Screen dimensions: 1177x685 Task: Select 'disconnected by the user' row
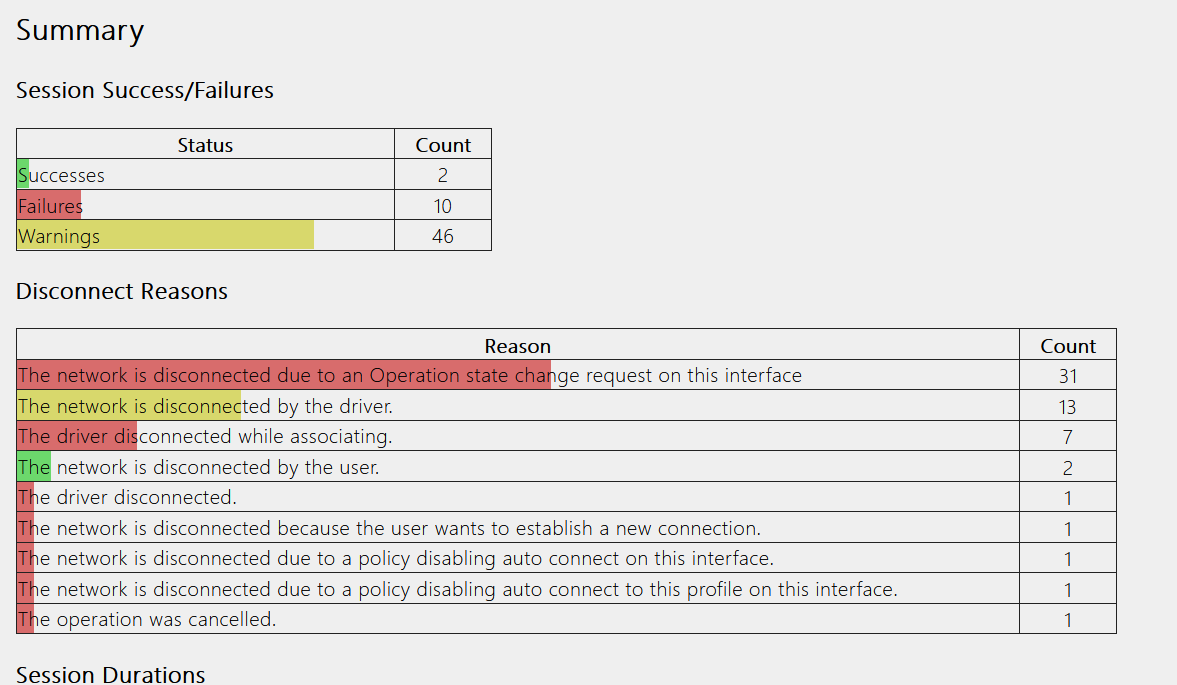pos(517,467)
